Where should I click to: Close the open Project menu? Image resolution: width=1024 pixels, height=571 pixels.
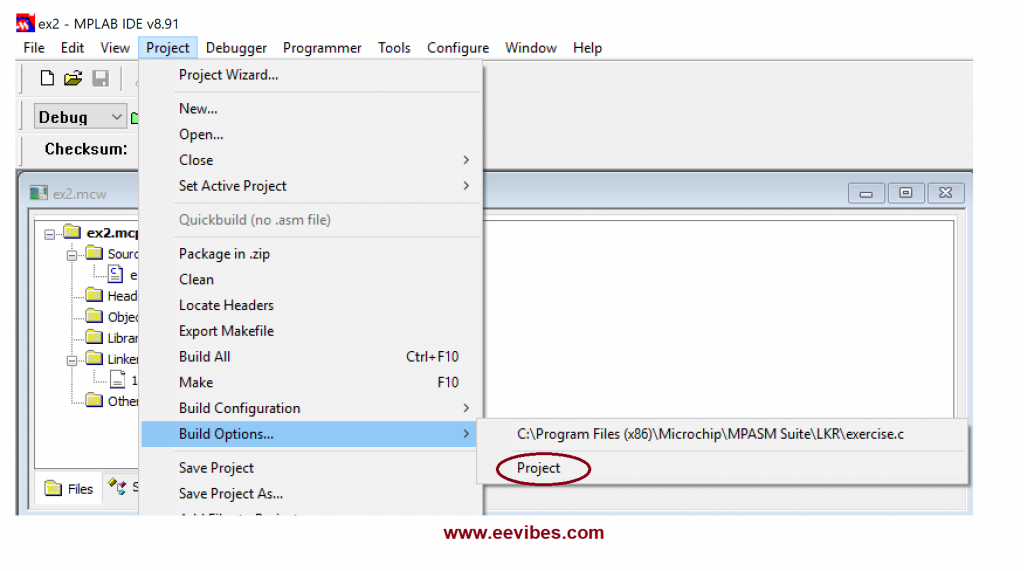coord(168,48)
